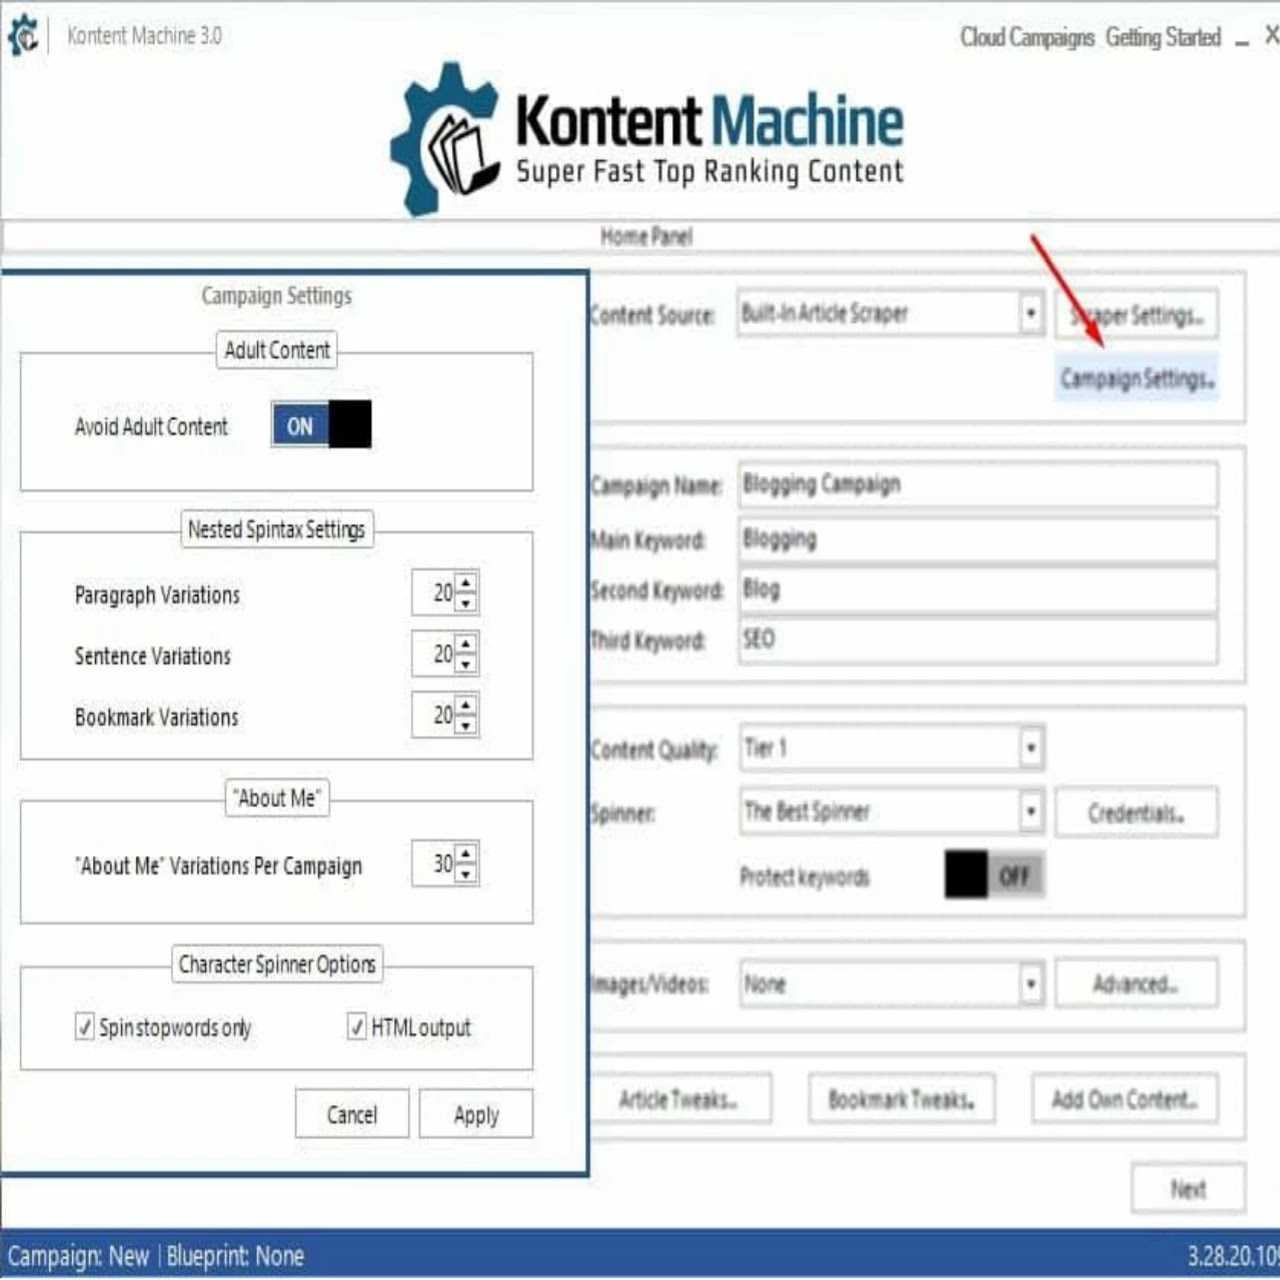Increase the Sentence Variations value
1280x1280 pixels.
click(466, 644)
